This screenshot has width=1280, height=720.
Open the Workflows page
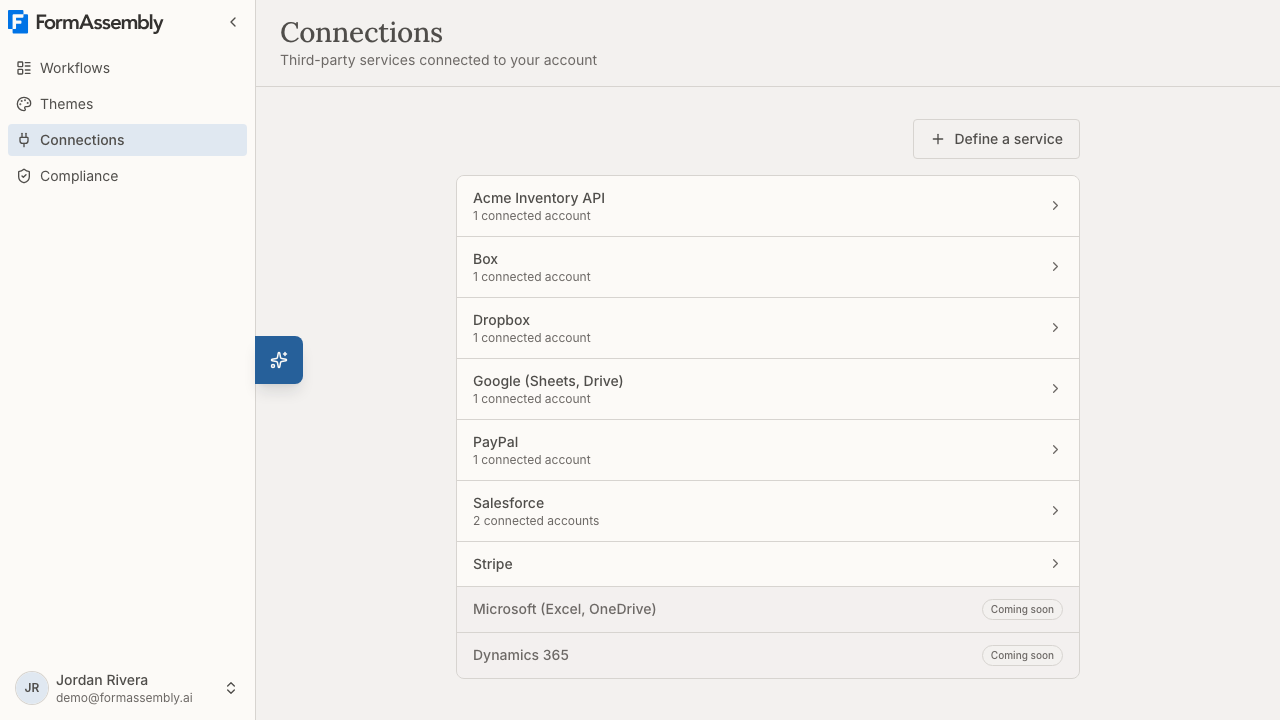click(x=127, y=68)
